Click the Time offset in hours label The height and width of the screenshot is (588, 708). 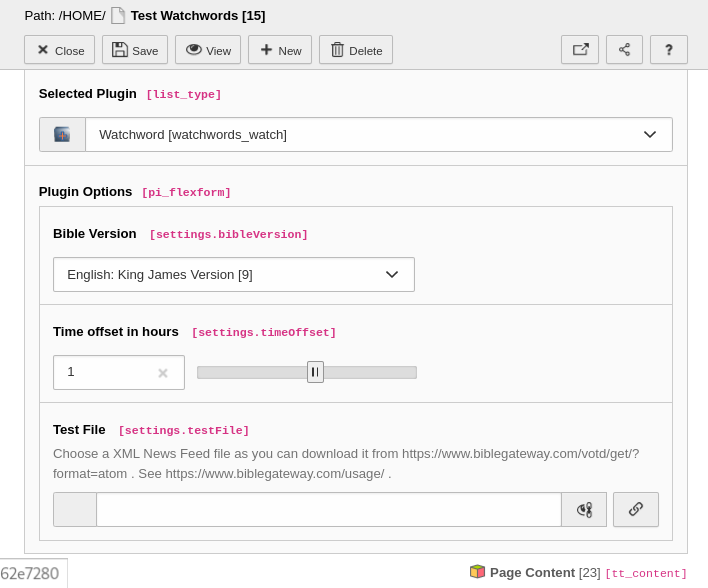[x=116, y=332]
